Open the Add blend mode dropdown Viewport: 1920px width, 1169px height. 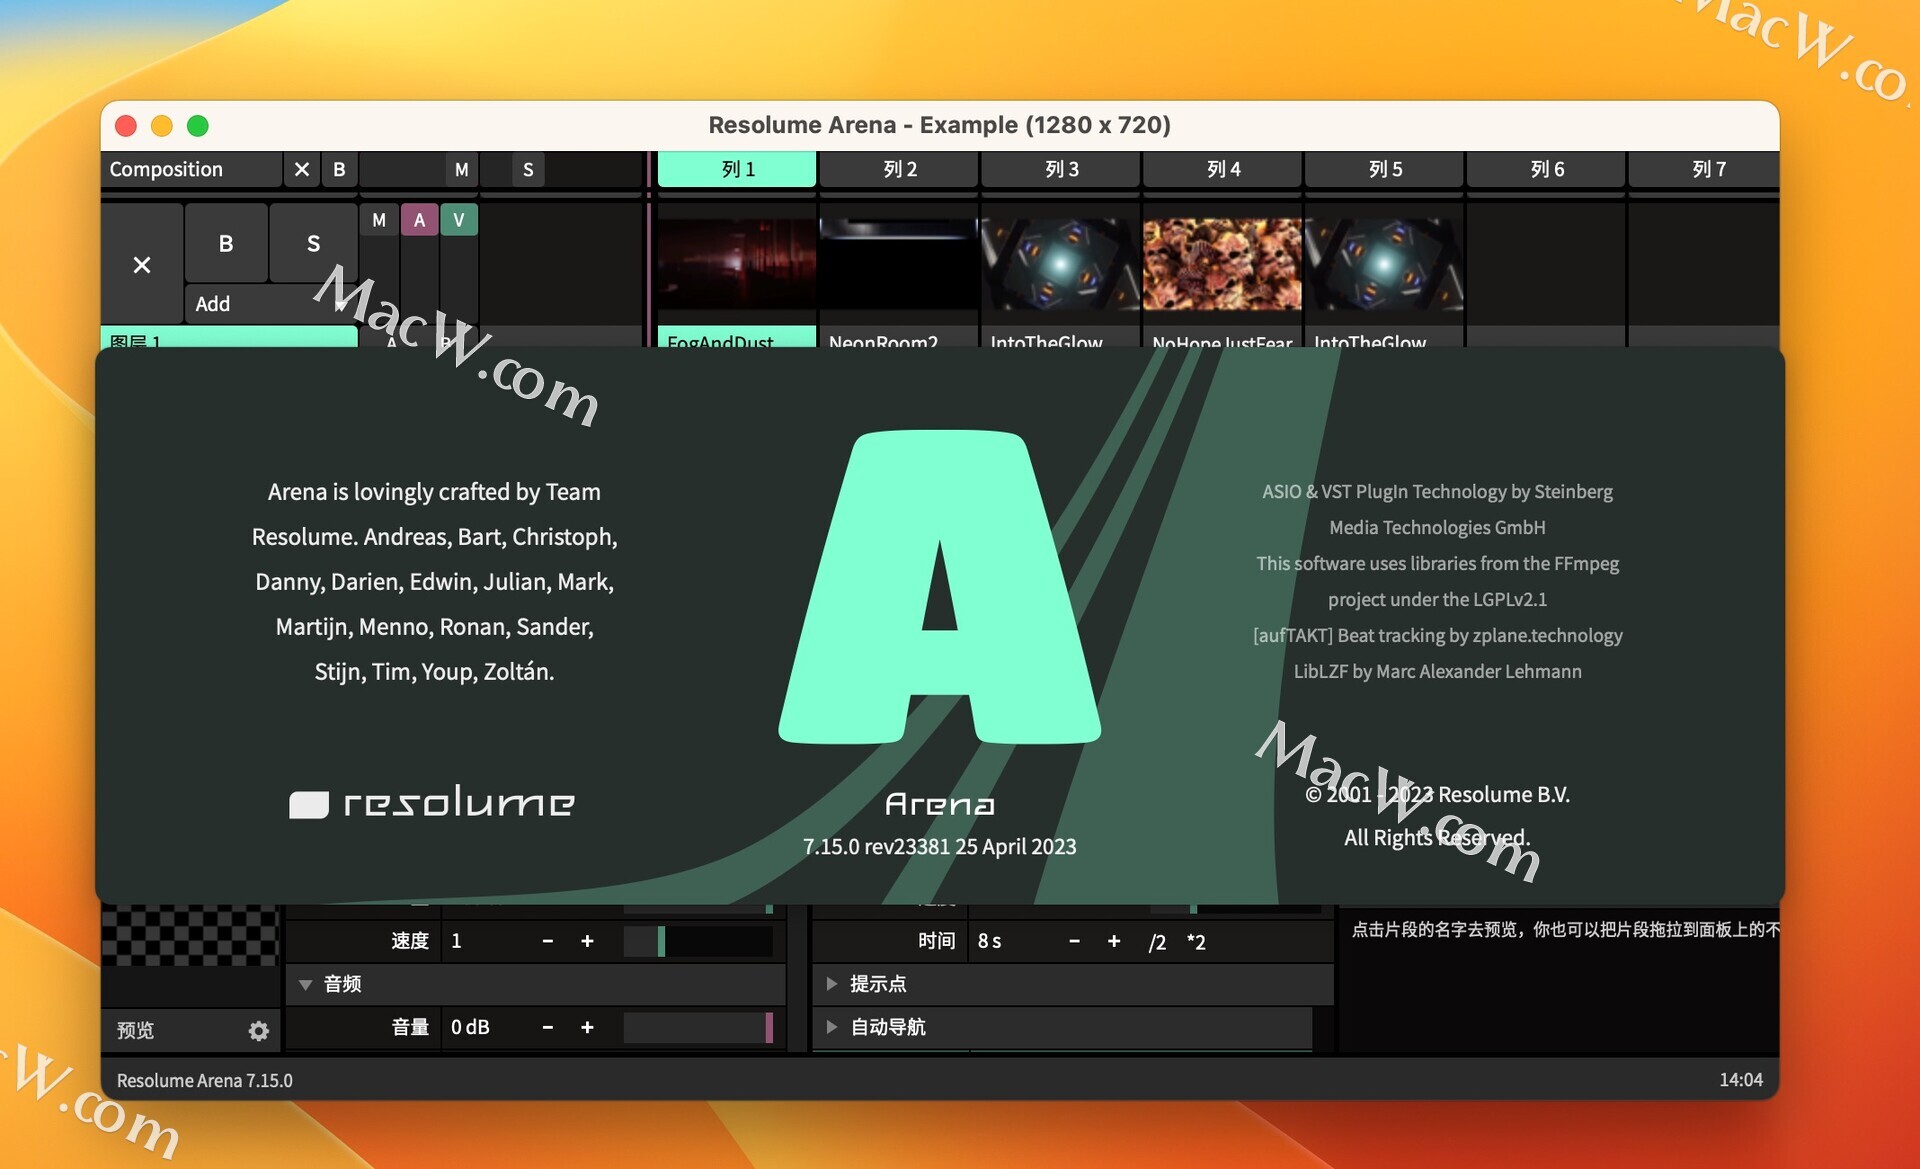click(x=270, y=304)
